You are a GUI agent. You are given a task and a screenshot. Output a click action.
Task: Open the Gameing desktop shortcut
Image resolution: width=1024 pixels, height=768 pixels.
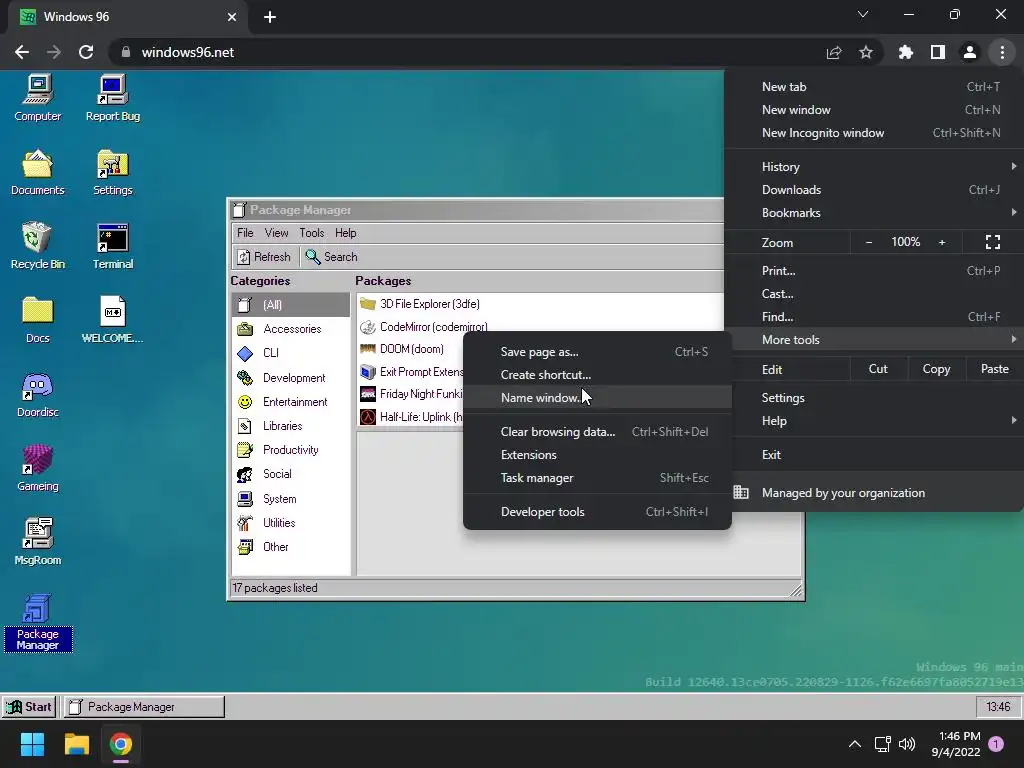(37, 468)
